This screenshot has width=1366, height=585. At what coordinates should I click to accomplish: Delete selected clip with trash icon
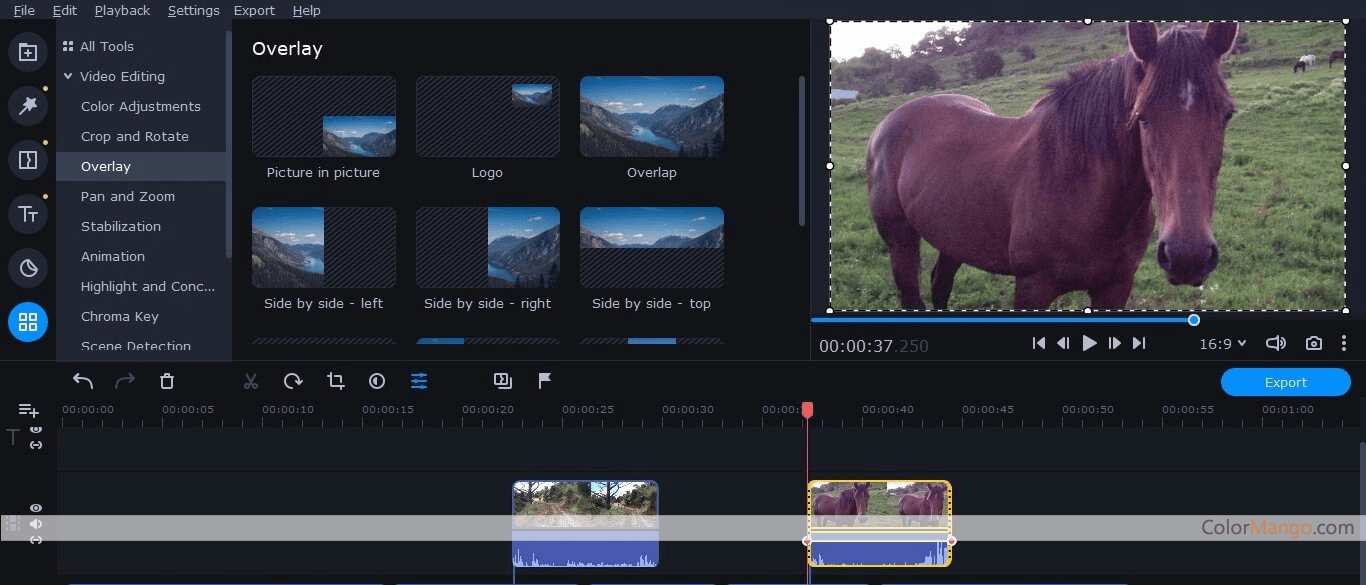pos(167,381)
